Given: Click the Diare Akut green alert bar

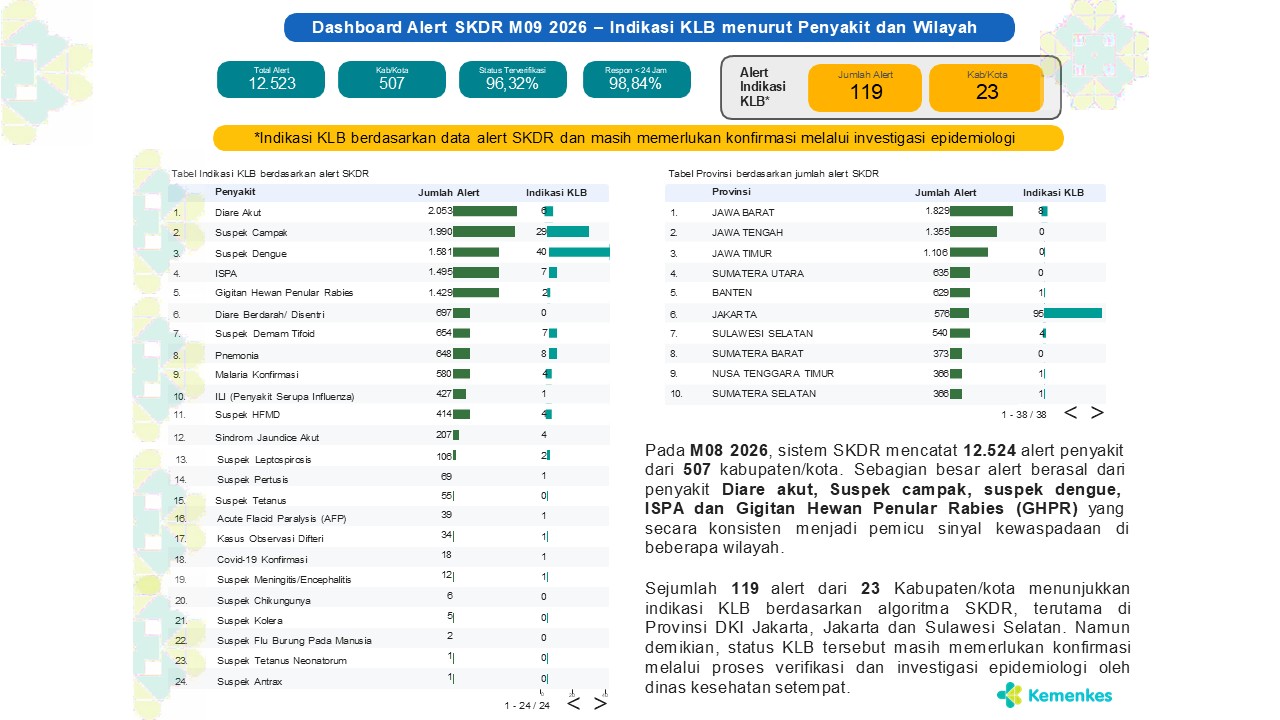Looking at the screenshot, I should (x=485, y=211).
